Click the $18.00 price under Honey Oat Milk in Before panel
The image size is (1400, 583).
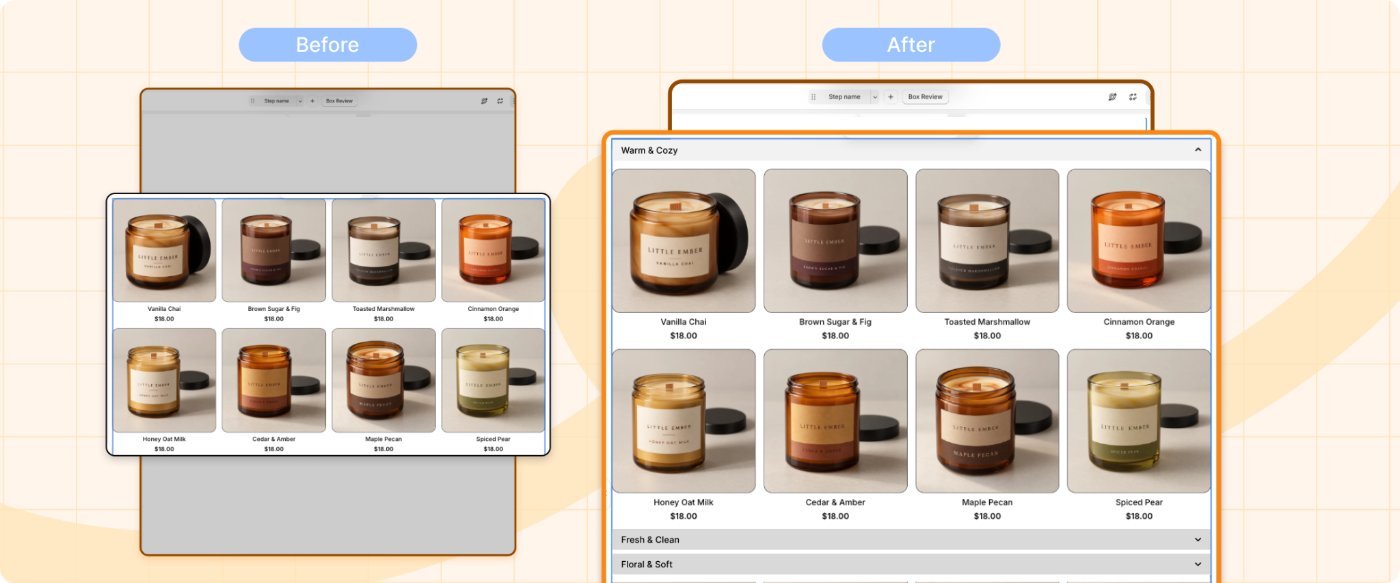[x=164, y=449]
